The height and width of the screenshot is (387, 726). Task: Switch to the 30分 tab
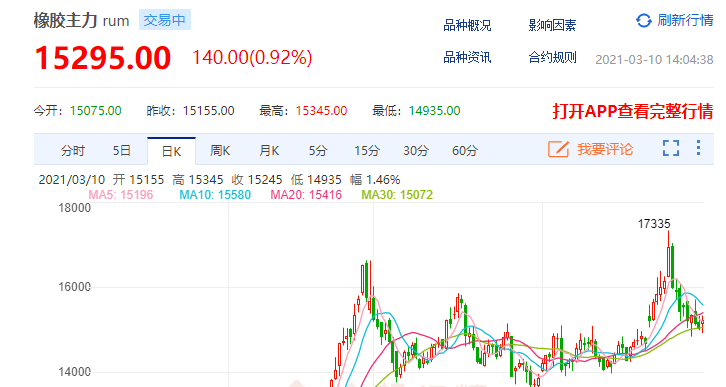click(x=416, y=151)
